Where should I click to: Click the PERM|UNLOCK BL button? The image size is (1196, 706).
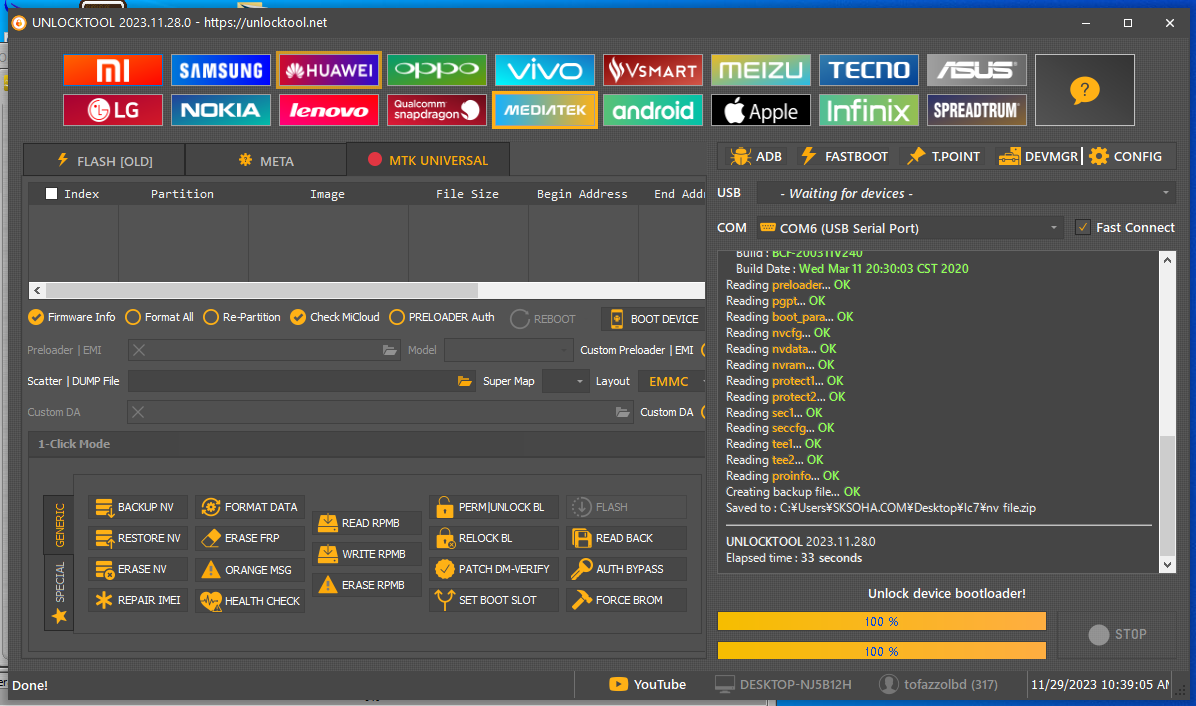coord(492,507)
